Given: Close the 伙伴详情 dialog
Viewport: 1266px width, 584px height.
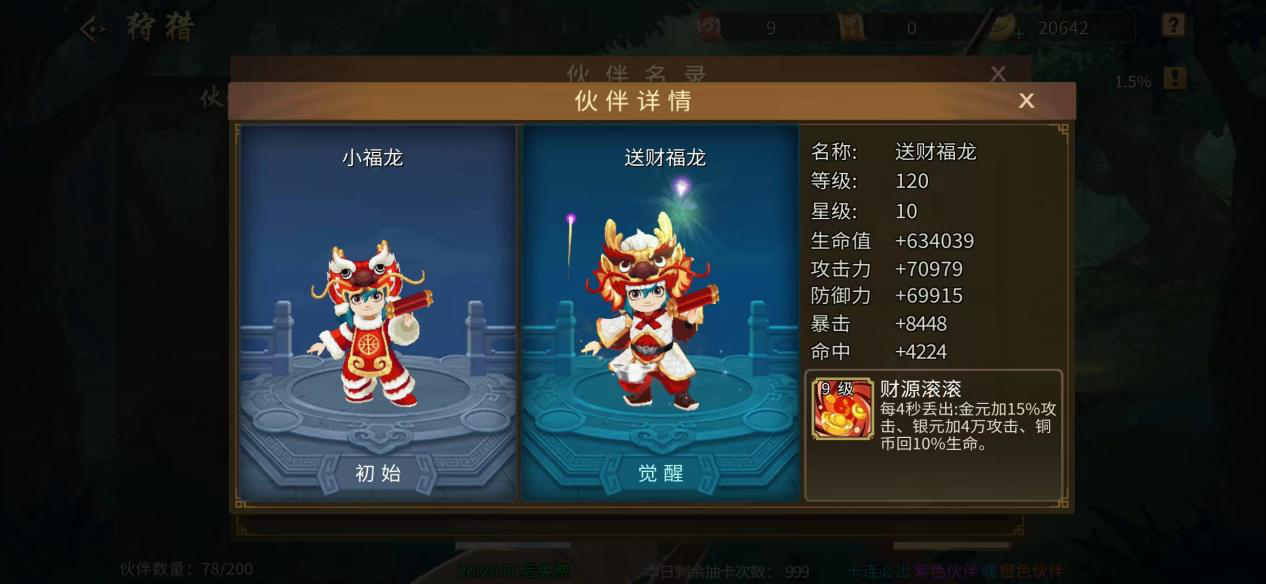Looking at the screenshot, I should pyautogui.click(x=1026, y=101).
